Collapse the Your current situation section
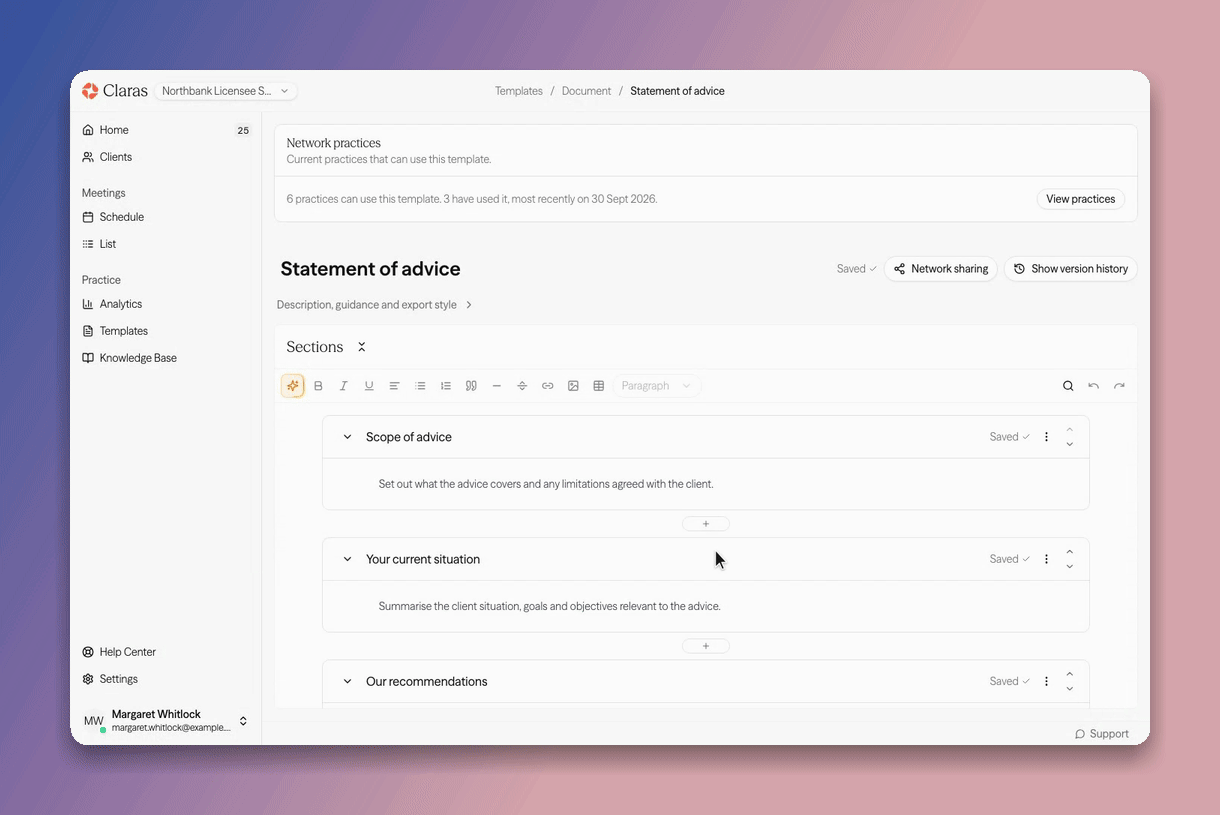Screen dimensions: 1220x815 click(348, 559)
